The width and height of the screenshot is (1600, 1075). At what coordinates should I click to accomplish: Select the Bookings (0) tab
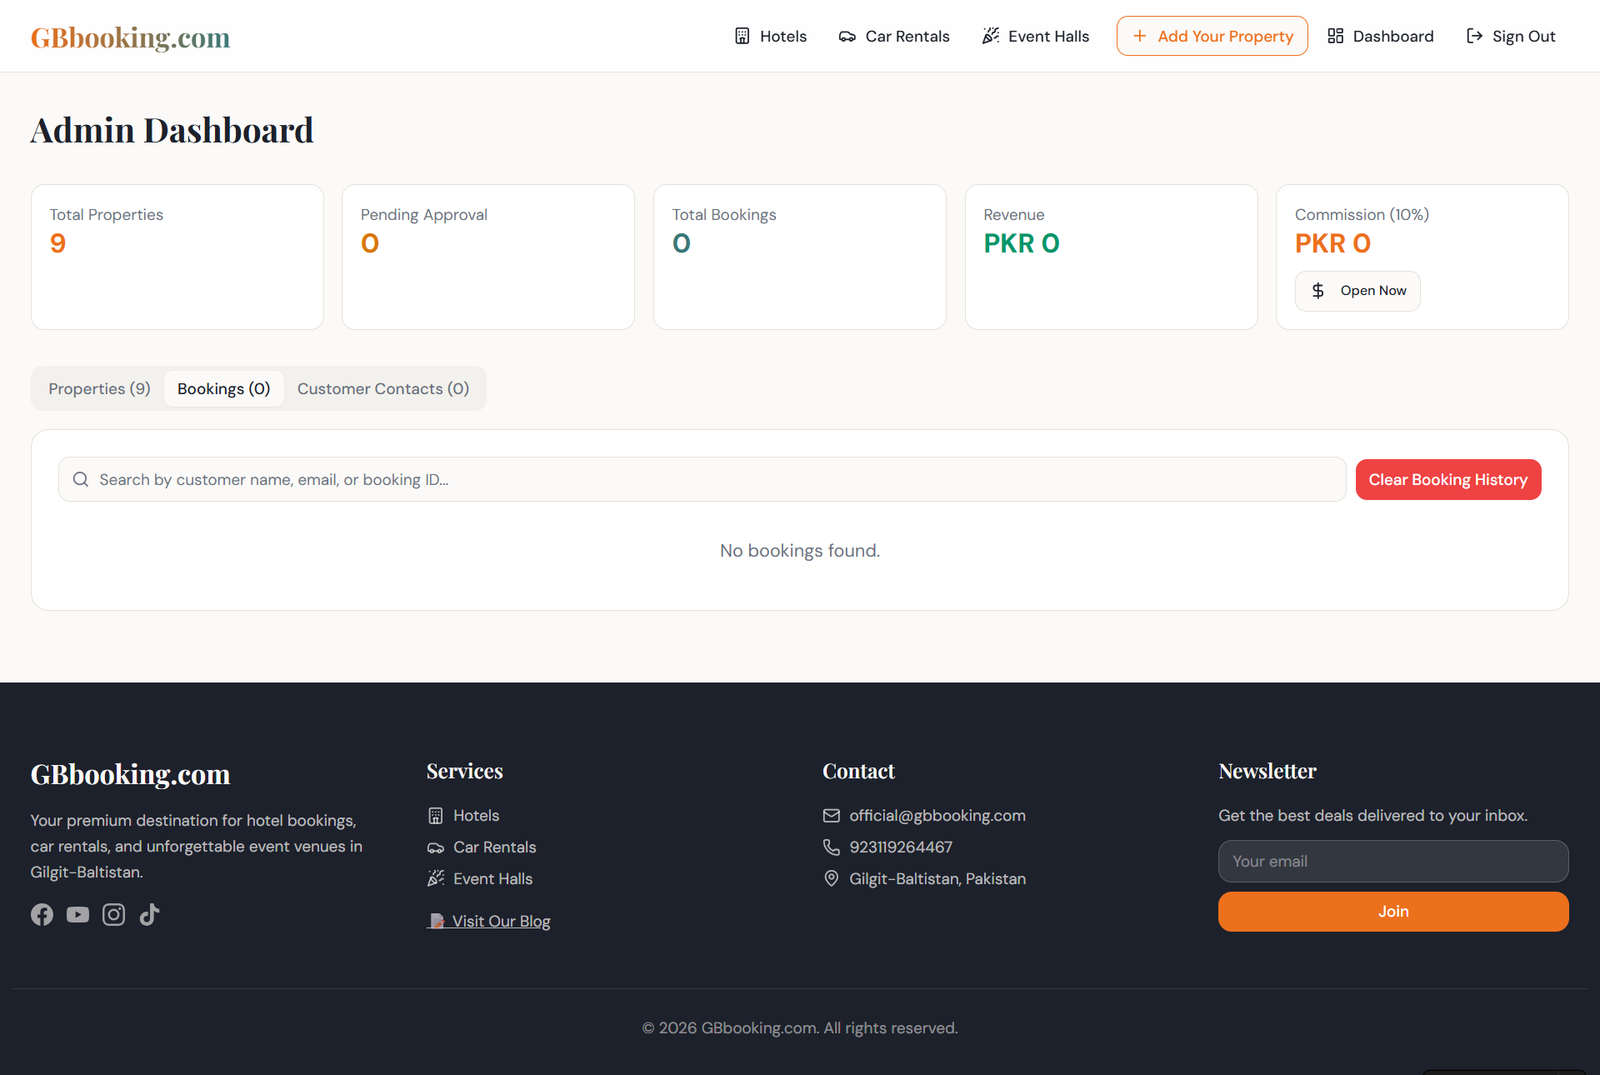point(224,389)
